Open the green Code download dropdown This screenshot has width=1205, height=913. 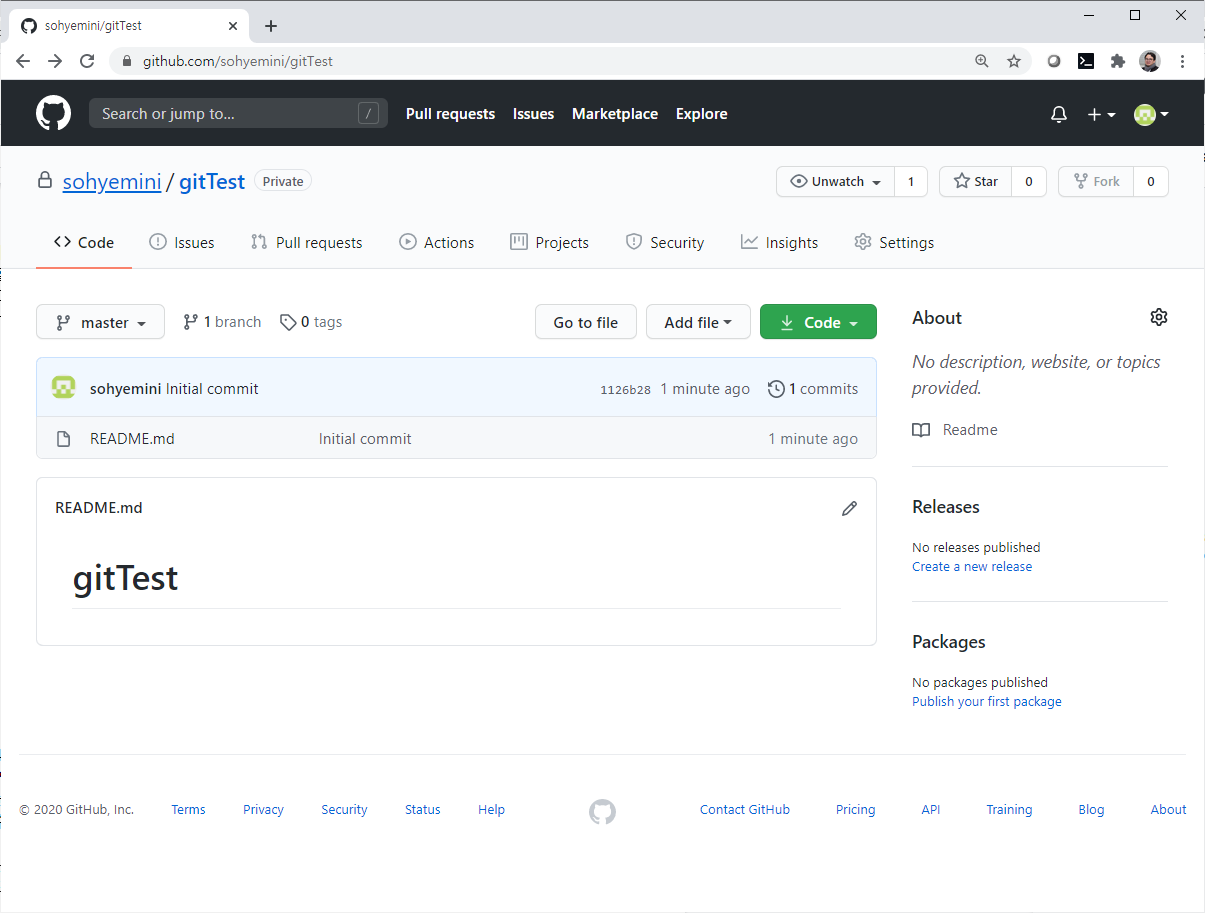coord(818,322)
